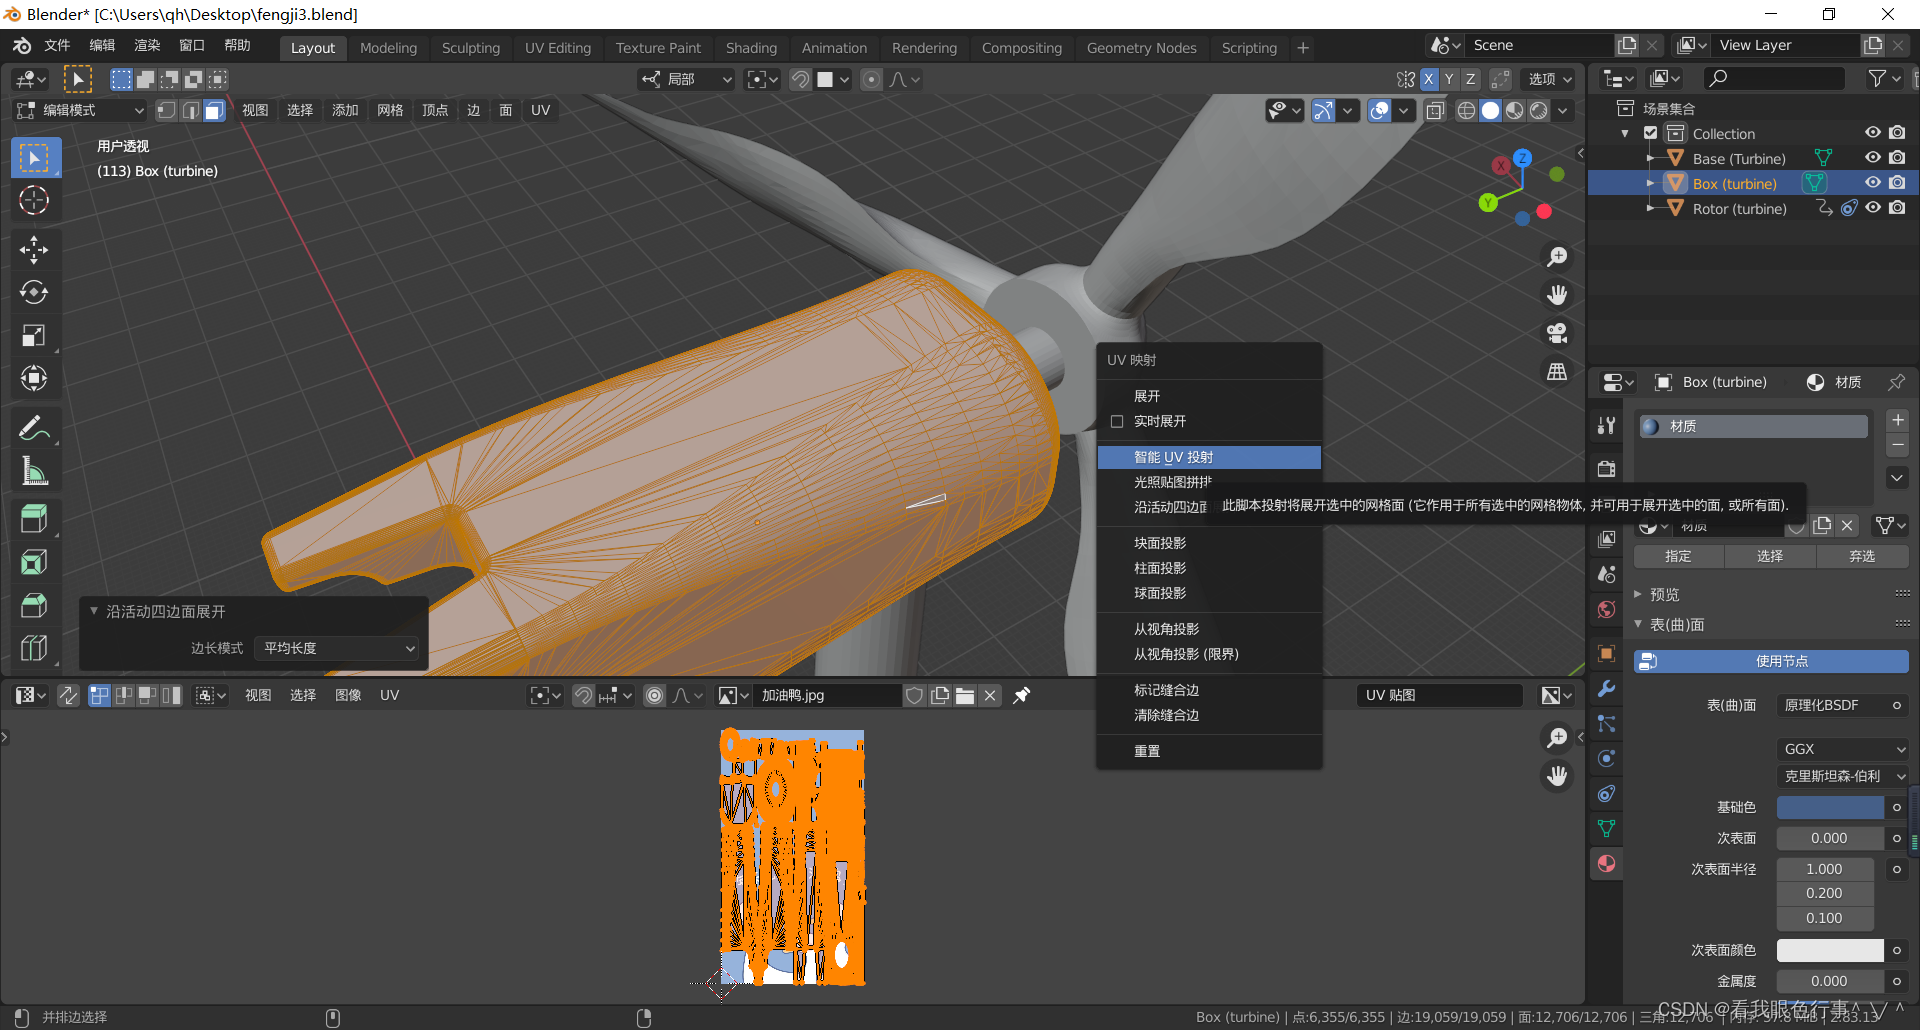Select the Extrude Region tool

(x=34, y=519)
